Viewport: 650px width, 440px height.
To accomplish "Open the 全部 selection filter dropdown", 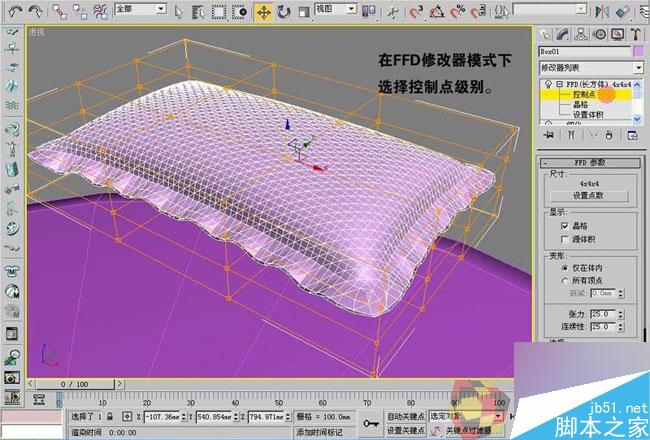I will pyautogui.click(x=141, y=9).
